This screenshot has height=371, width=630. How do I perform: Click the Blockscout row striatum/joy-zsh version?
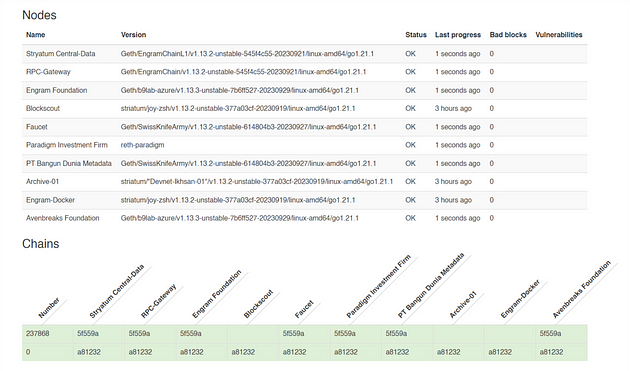[238, 109]
